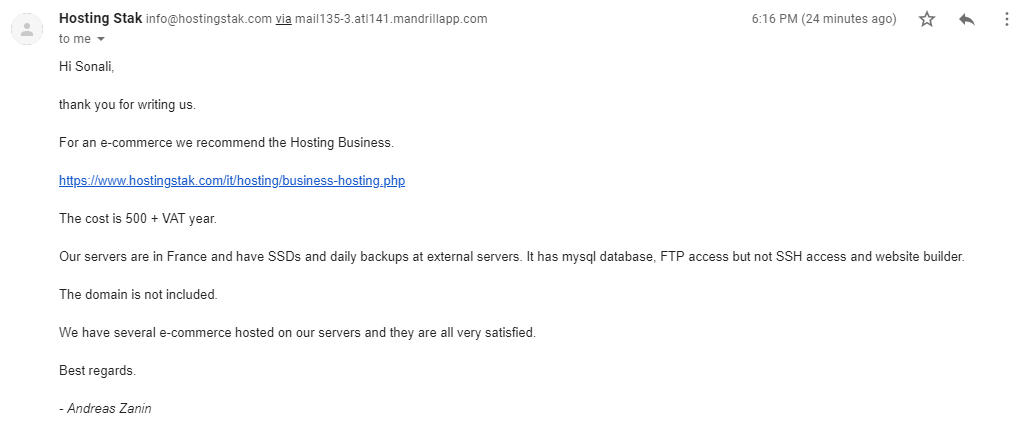1031x429 pixels.
Task: Expand recipient details arrow beside 'to me'
Action: (101, 39)
